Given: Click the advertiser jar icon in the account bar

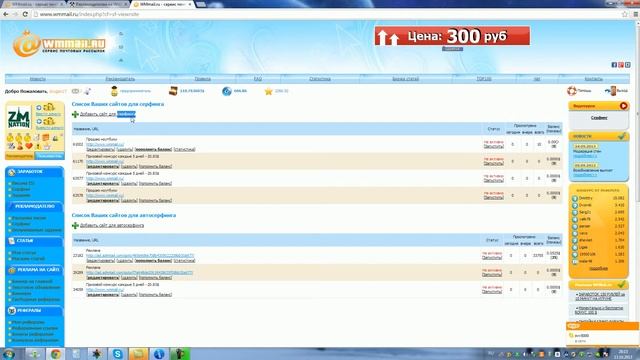Looking at the screenshot, I should tap(114, 91).
